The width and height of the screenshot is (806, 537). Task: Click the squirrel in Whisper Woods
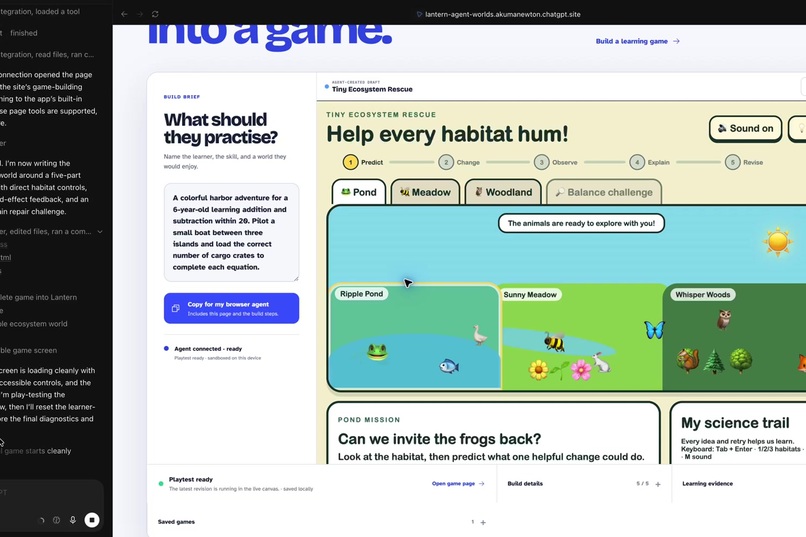click(x=687, y=361)
